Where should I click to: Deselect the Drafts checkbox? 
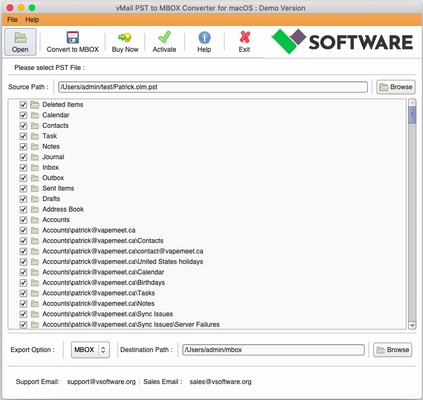[23, 199]
